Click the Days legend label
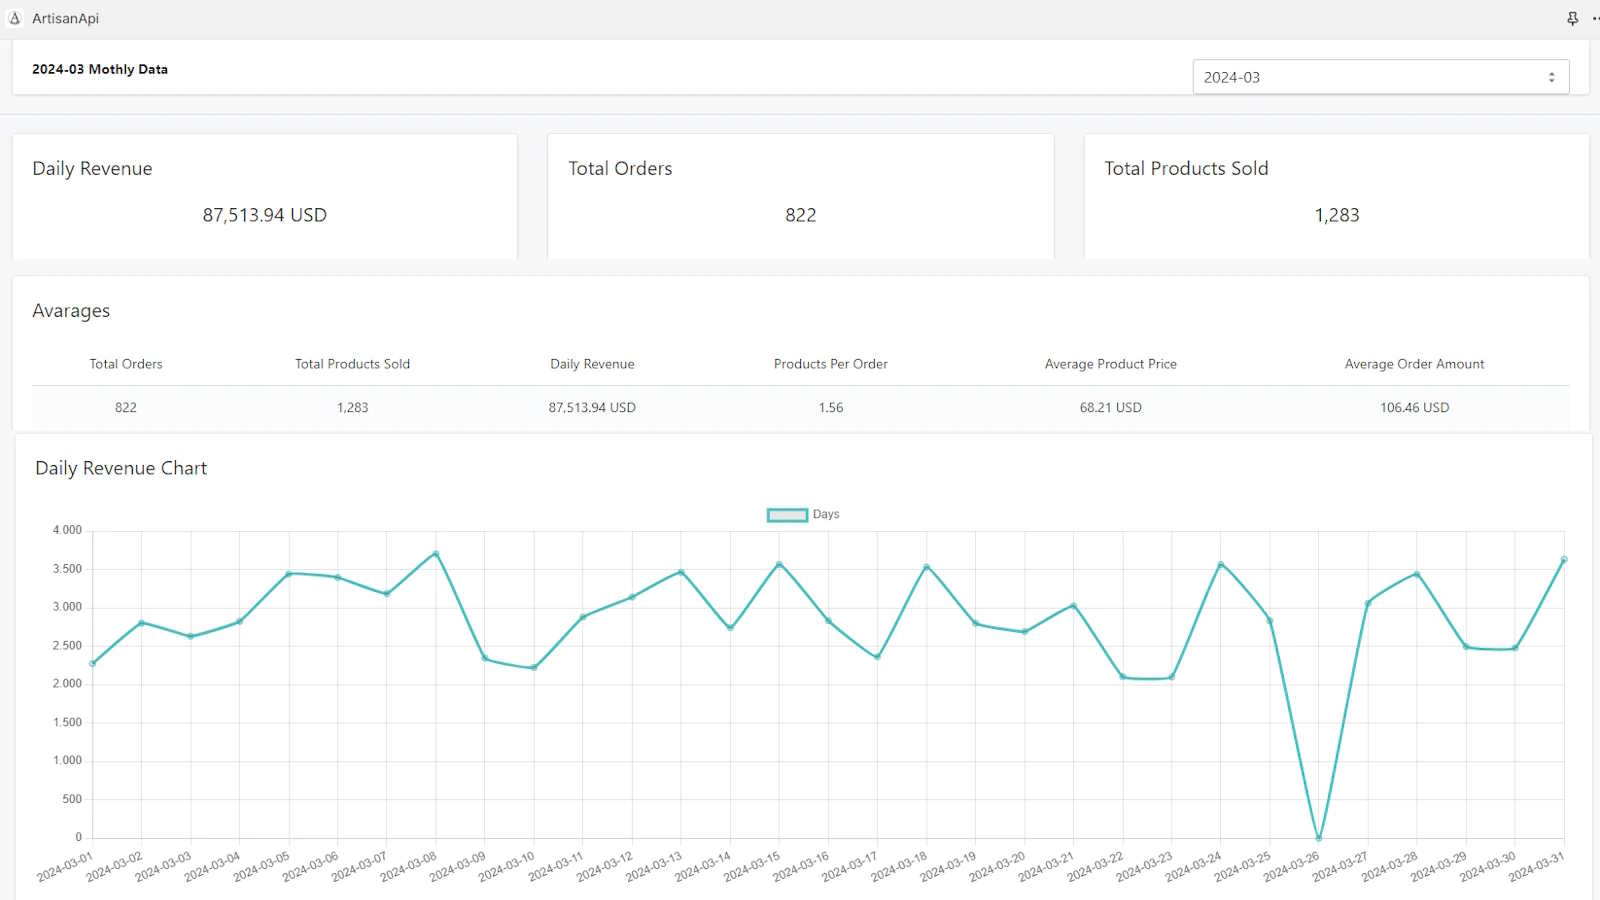The width and height of the screenshot is (1600, 900). [826, 514]
